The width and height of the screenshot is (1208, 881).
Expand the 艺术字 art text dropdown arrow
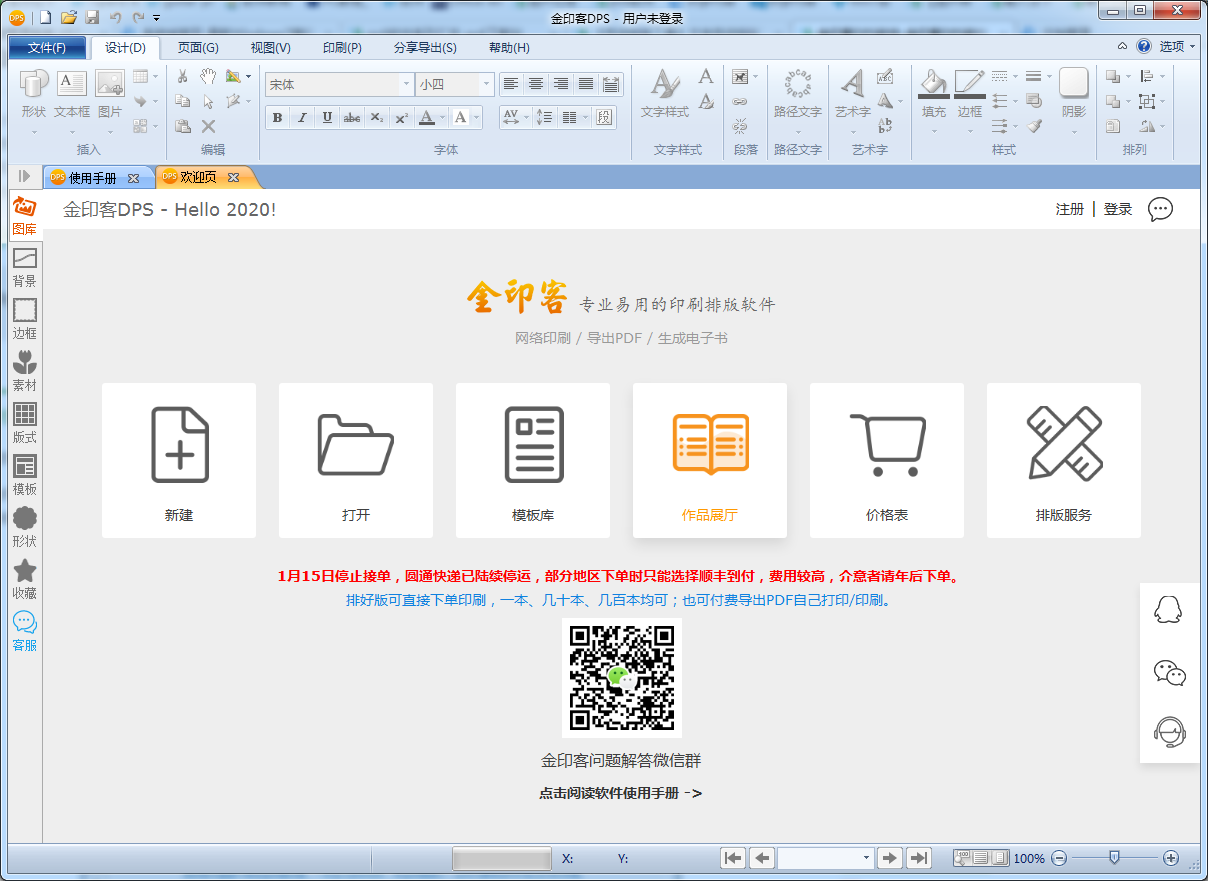(x=852, y=131)
